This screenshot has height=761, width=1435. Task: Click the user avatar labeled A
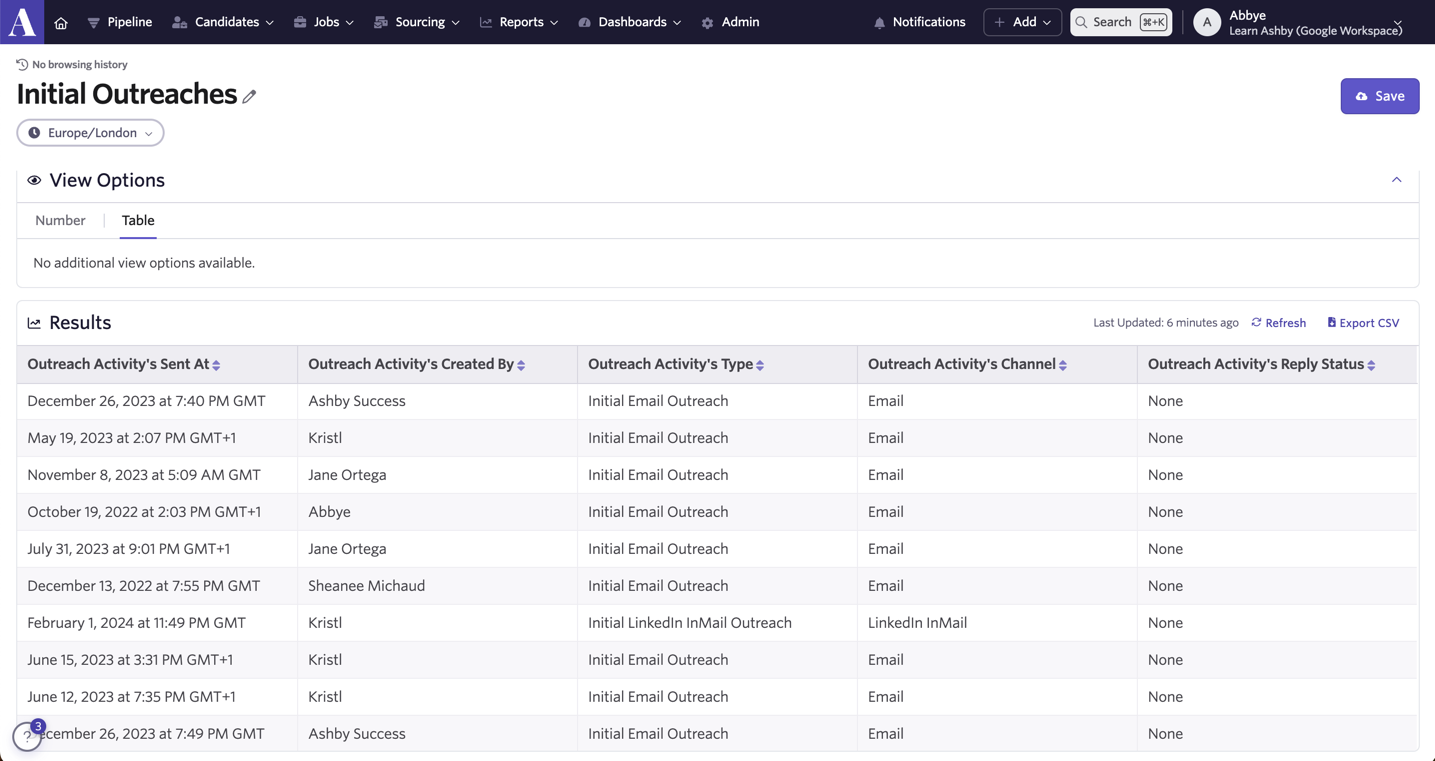click(x=1207, y=22)
